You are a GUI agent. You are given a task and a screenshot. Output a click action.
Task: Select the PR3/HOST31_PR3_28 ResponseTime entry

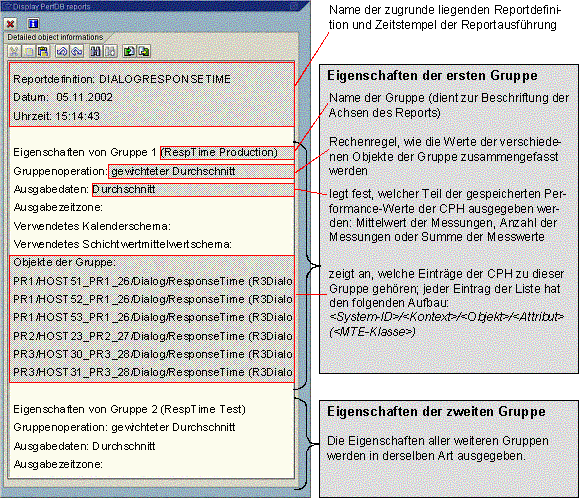coord(152,372)
